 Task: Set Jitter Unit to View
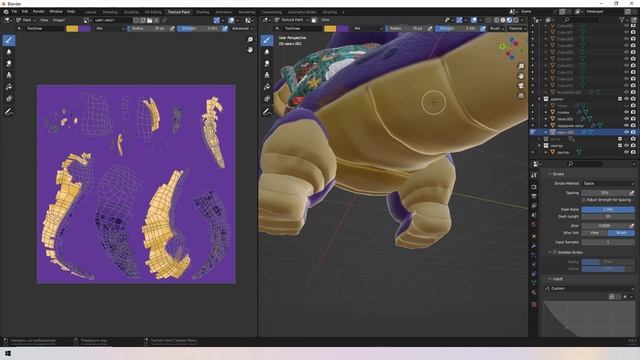595,233
